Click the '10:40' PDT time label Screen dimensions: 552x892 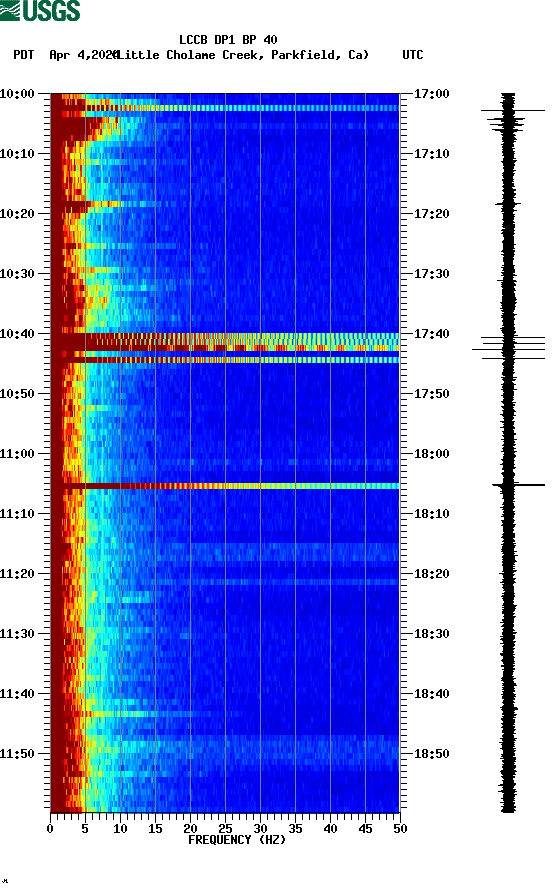pos(17,333)
